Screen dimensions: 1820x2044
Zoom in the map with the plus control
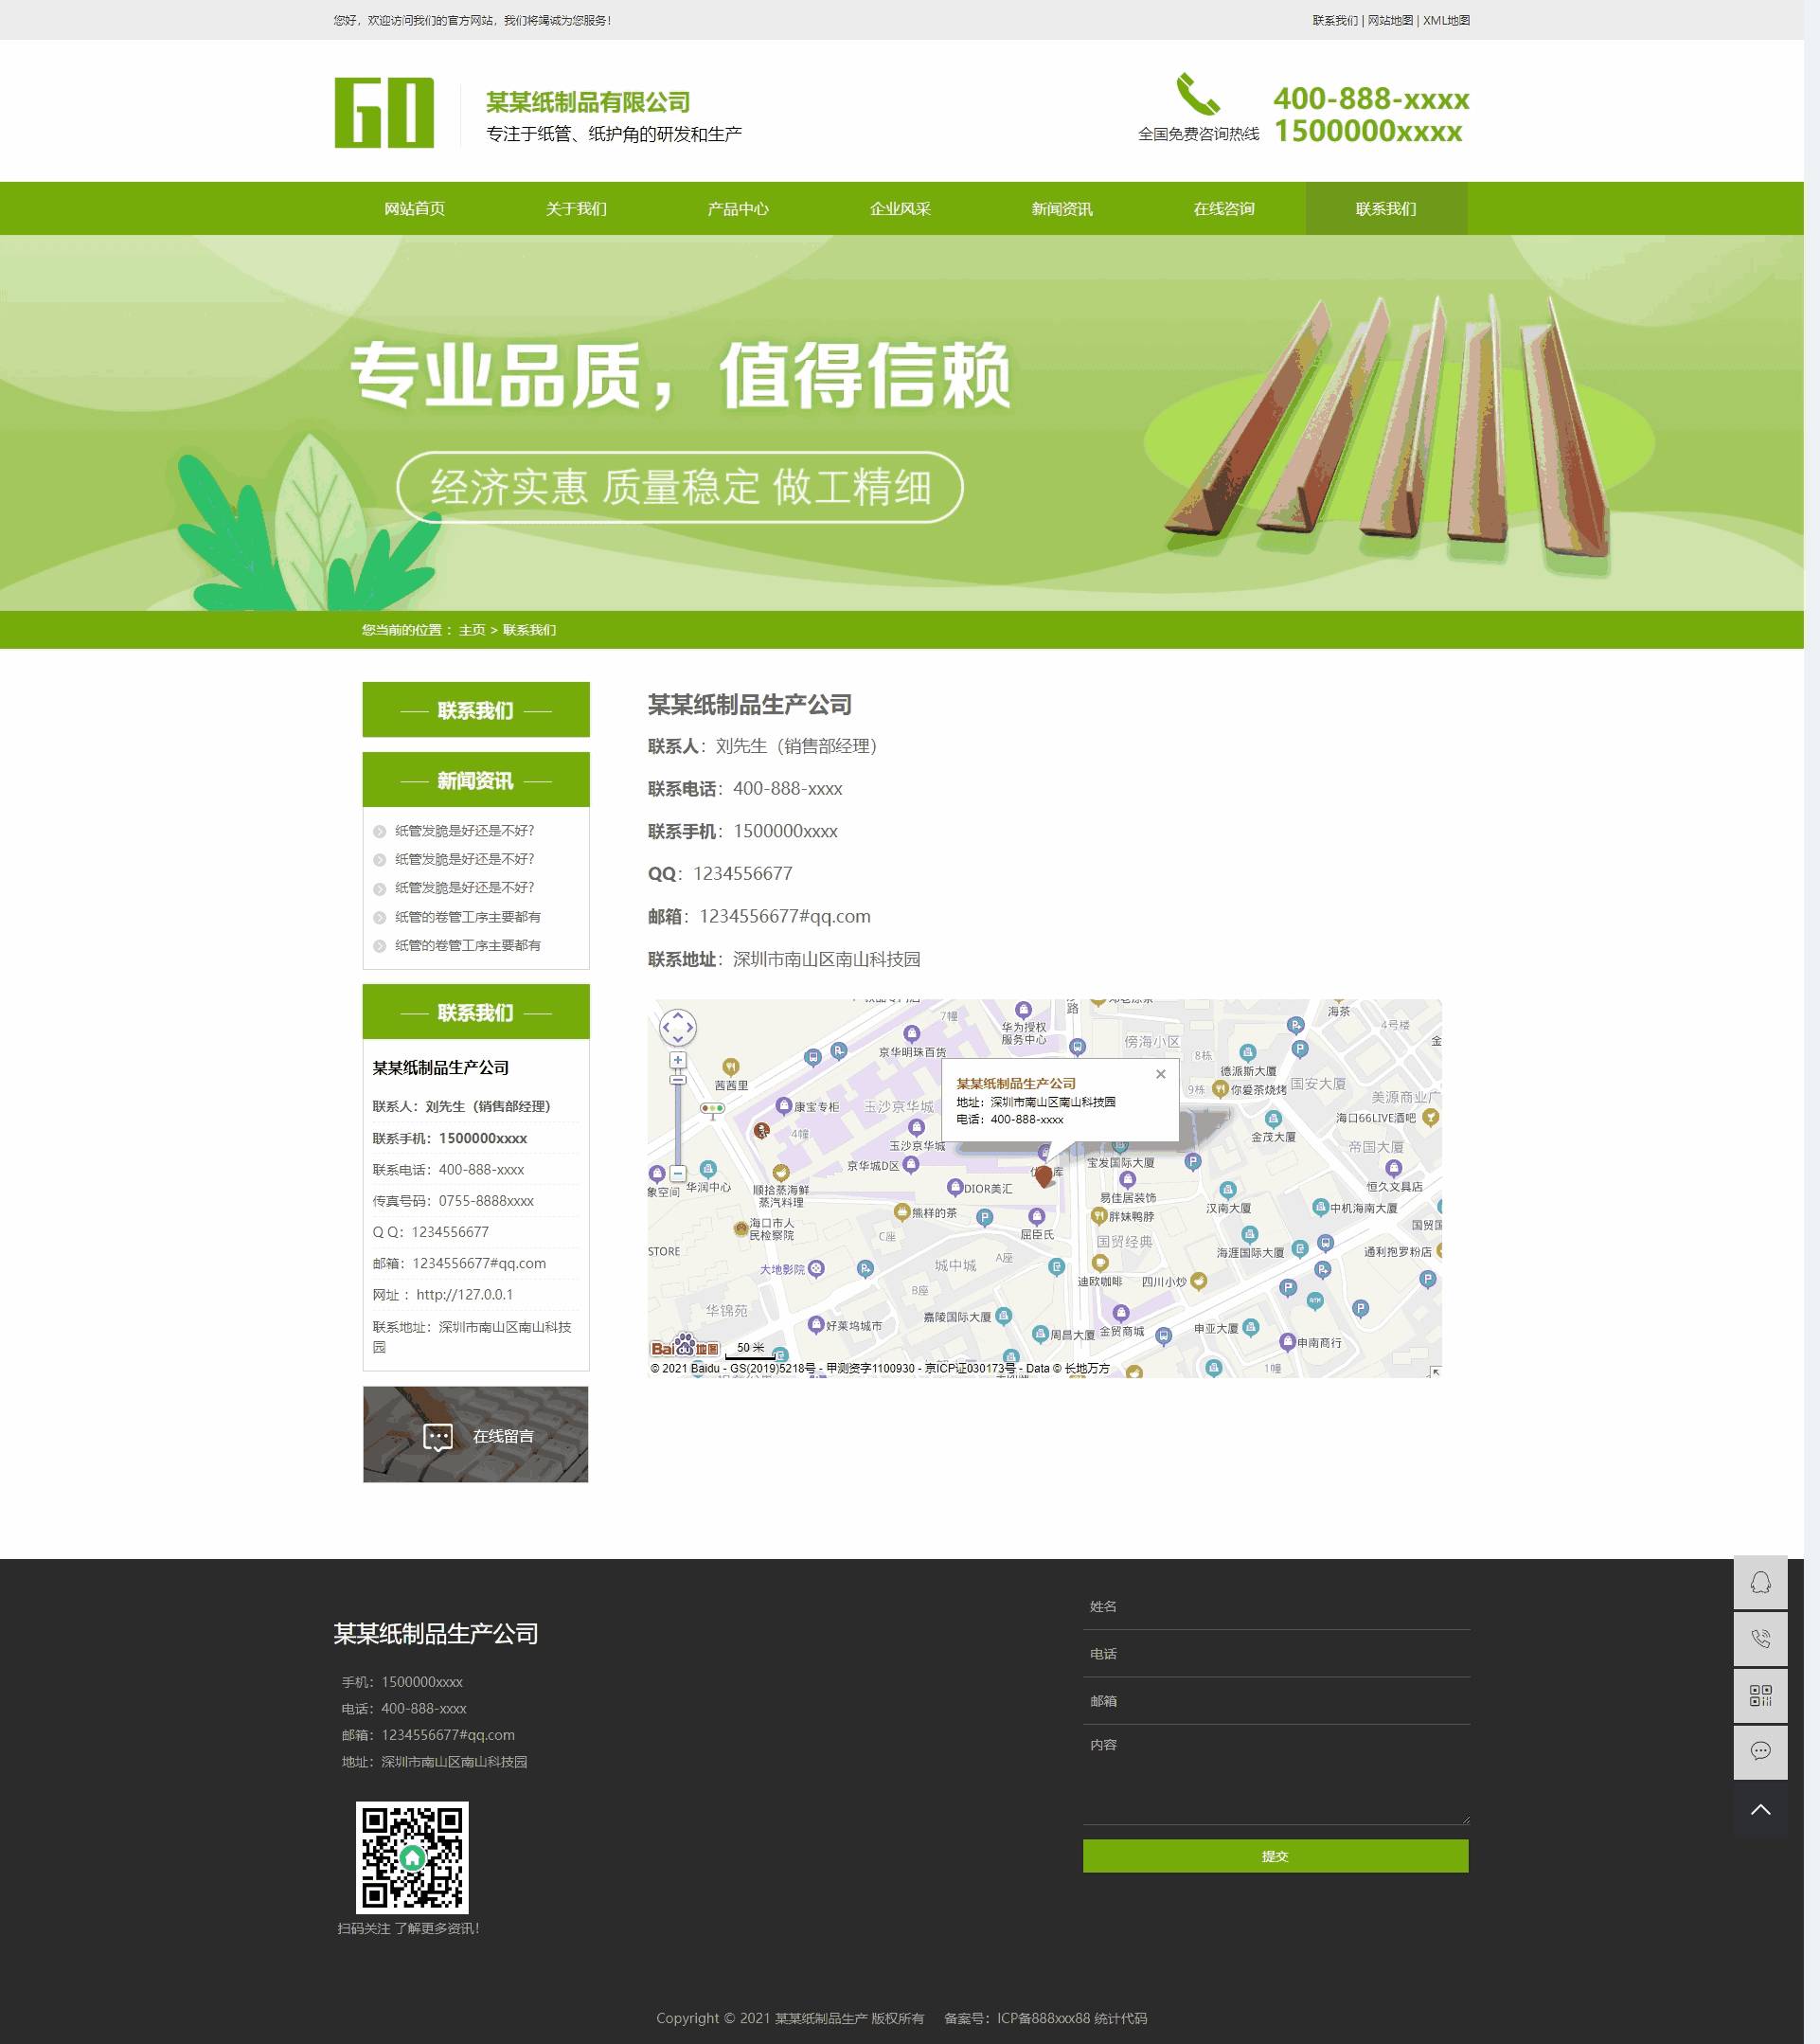(x=678, y=1061)
